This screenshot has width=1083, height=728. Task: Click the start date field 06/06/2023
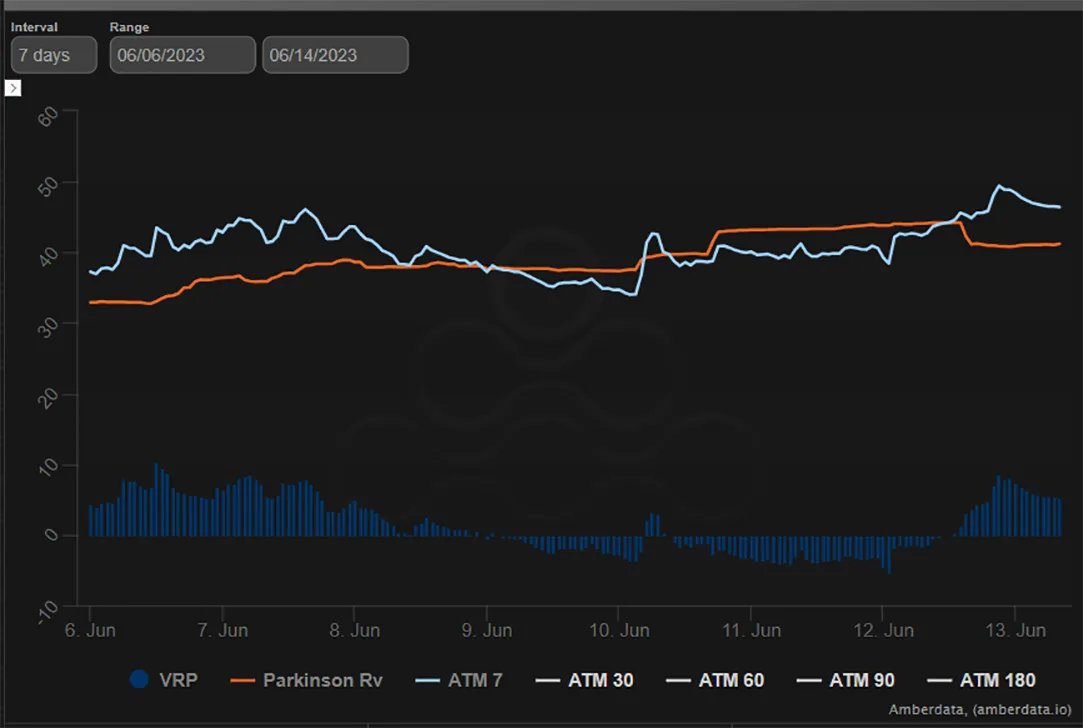pos(182,55)
